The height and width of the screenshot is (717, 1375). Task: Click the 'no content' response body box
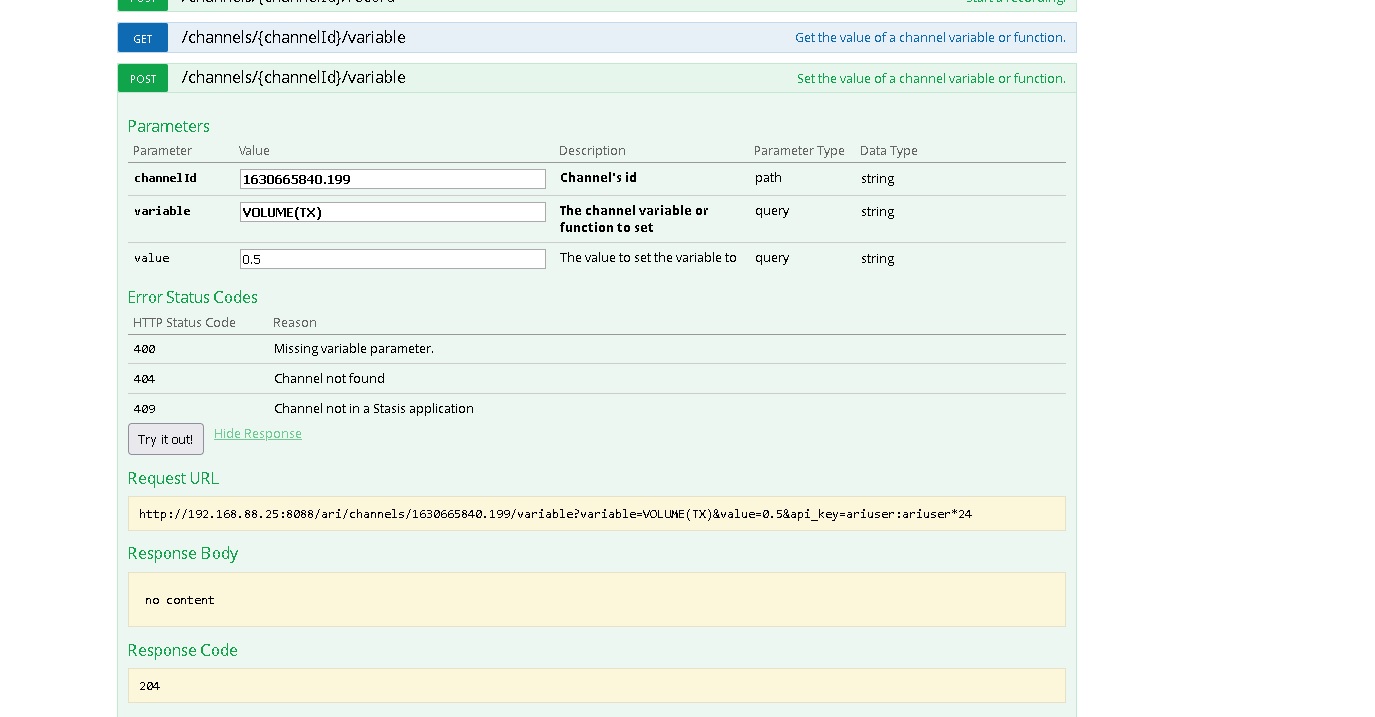pyautogui.click(x=596, y=600)
